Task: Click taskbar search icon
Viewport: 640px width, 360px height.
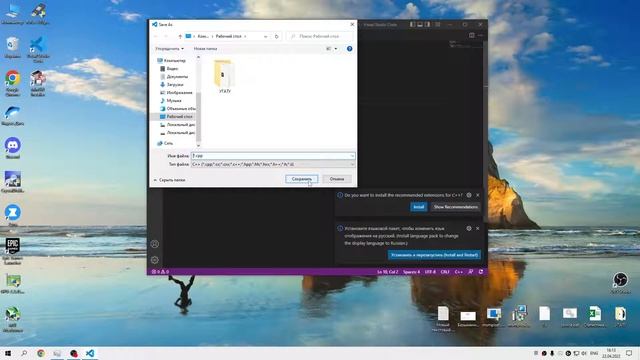Action: (x=24, y=353)
